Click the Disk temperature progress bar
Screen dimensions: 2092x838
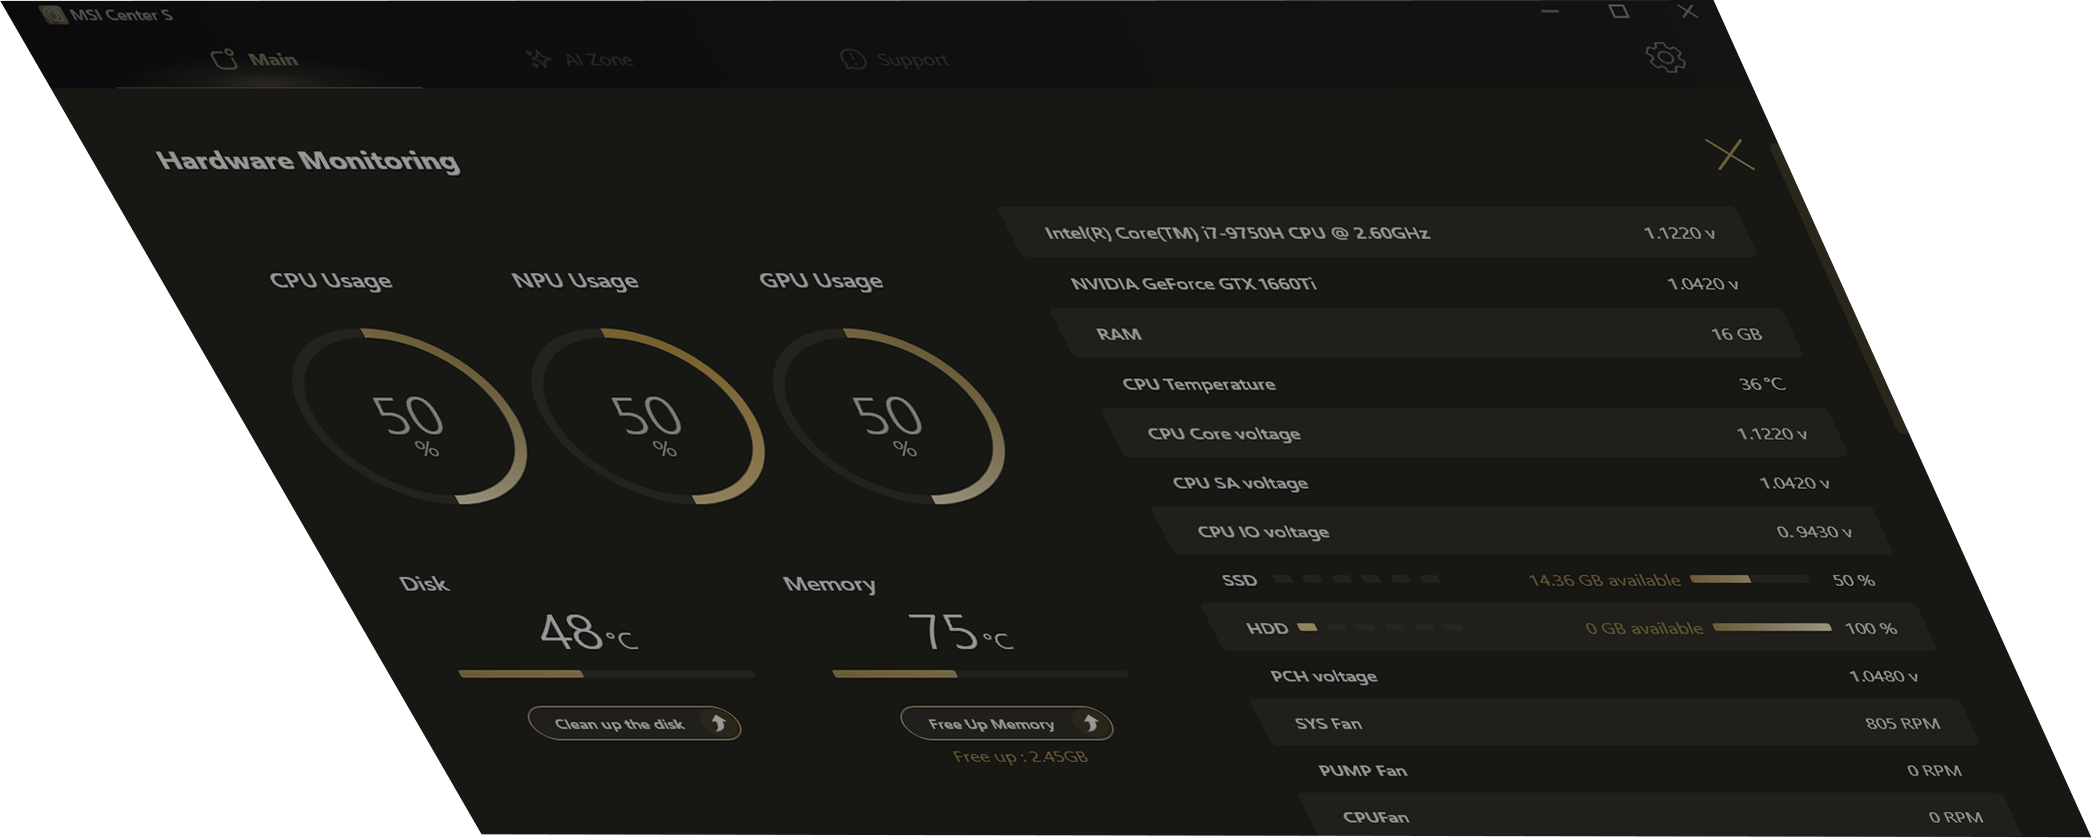(x=606, y=674)
